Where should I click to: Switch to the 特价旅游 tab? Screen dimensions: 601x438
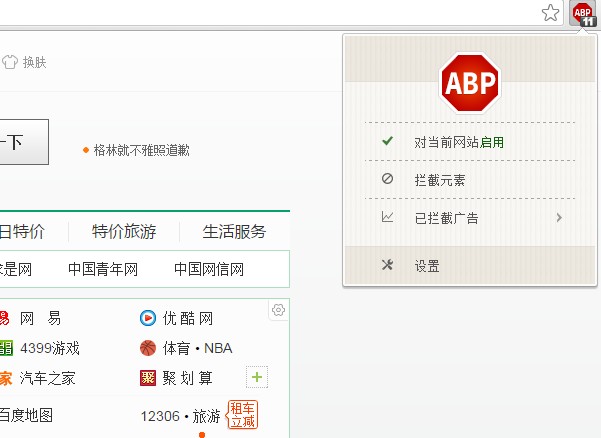pos(124,231)
